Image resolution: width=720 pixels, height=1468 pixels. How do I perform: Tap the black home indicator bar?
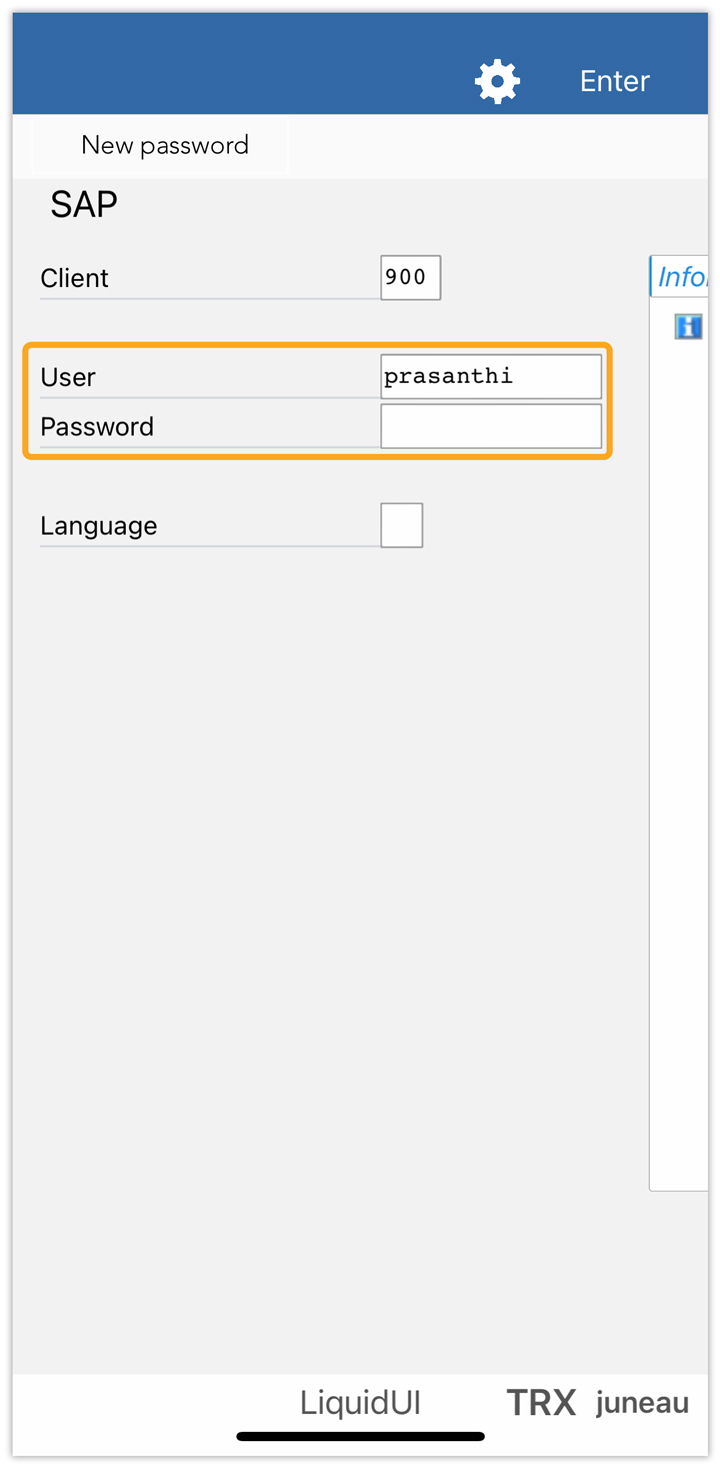[x=360, y=1437]
